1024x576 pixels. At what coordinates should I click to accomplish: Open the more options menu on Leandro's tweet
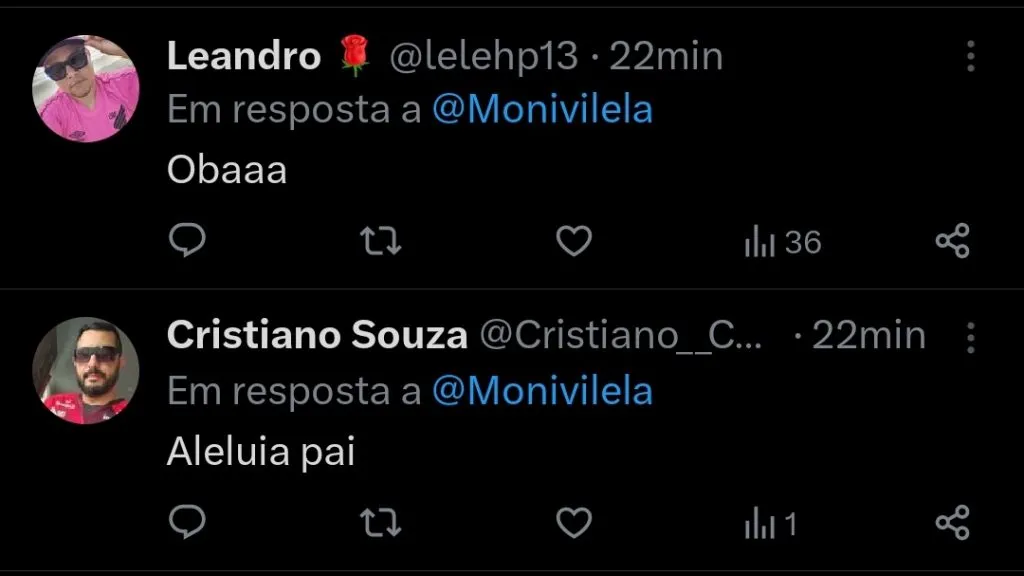tap(969, 57)
